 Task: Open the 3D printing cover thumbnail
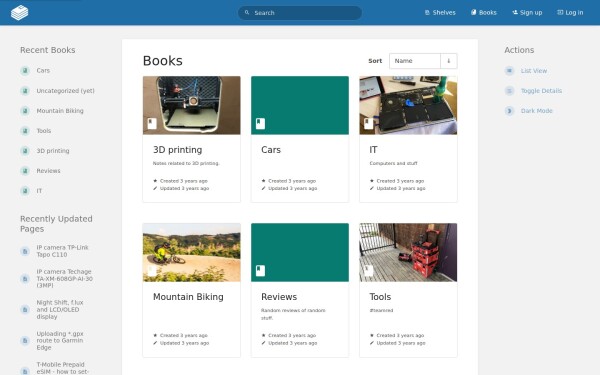192,105
